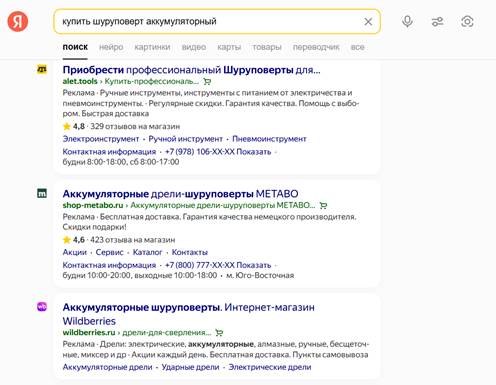Open the wildberries.ru domain link
Screen dimensions: 496x385
click(89, 332)
